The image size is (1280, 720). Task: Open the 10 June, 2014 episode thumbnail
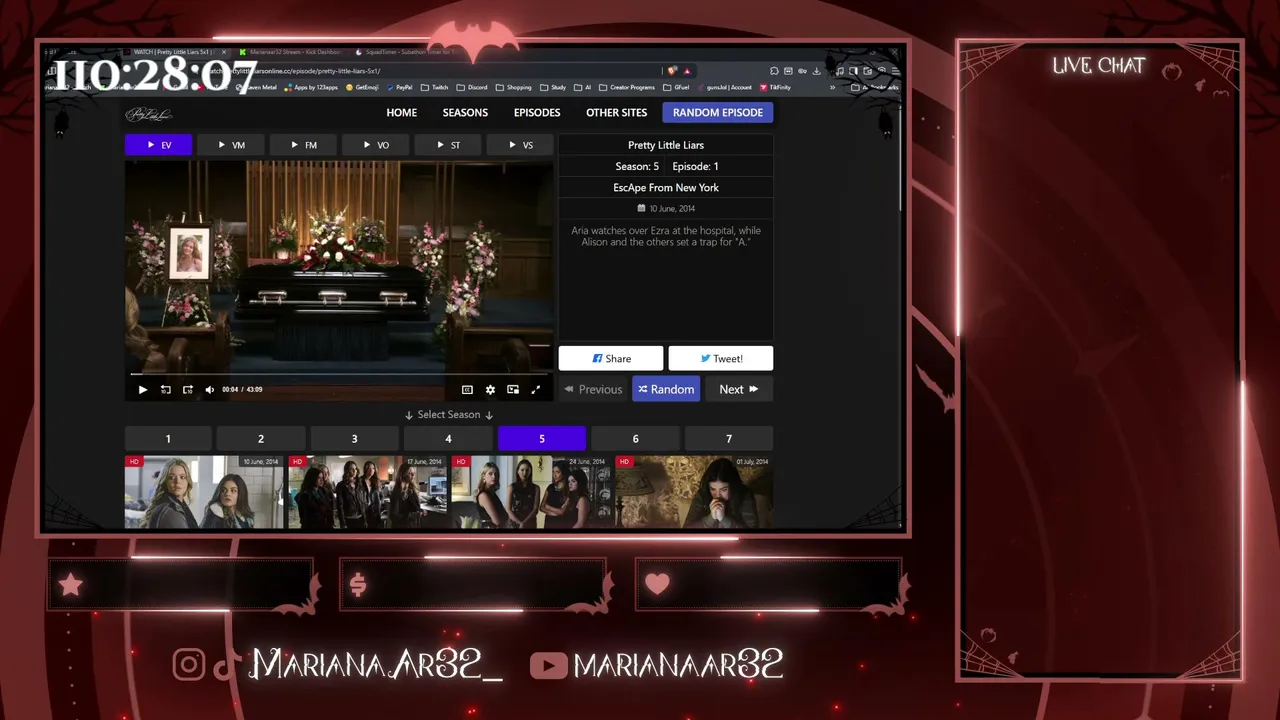tap(204, 492)
